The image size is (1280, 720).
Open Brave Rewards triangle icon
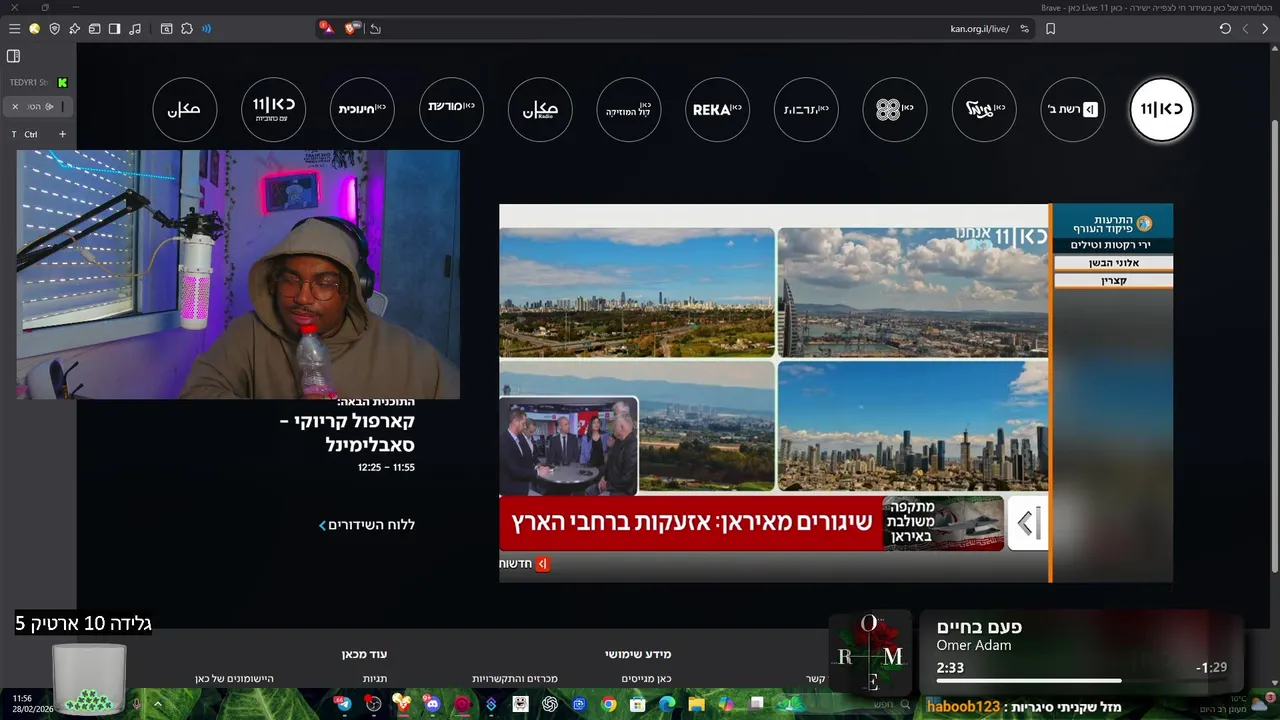tap(327, 28)
